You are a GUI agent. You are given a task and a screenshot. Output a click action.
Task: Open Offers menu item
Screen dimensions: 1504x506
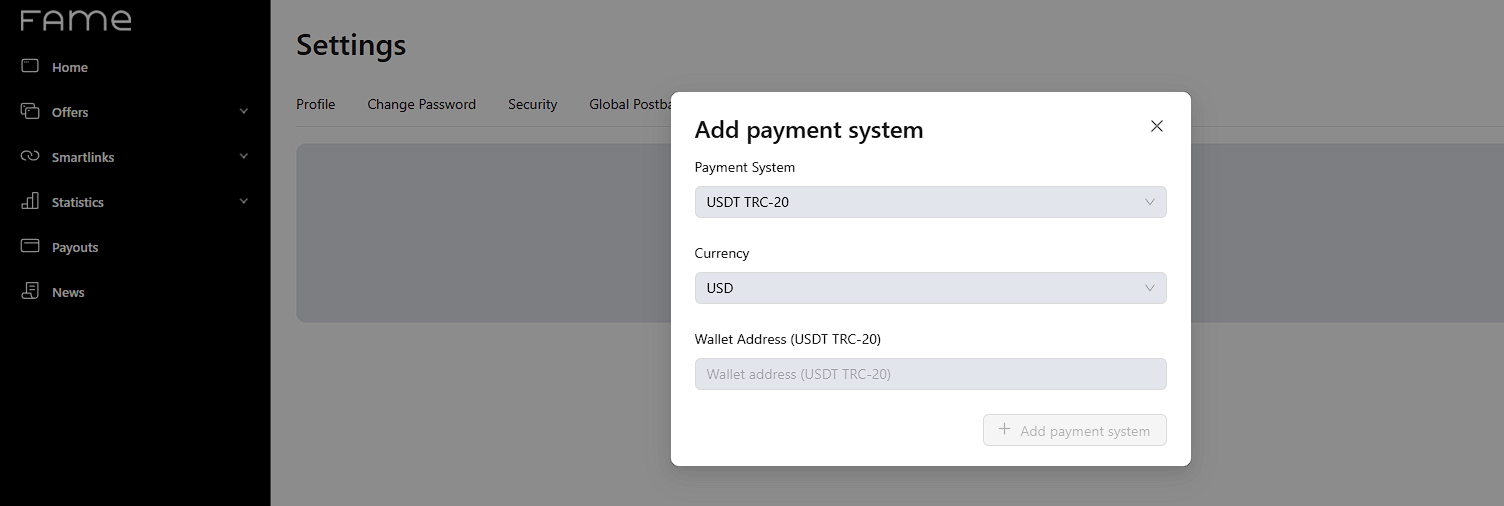70,112
